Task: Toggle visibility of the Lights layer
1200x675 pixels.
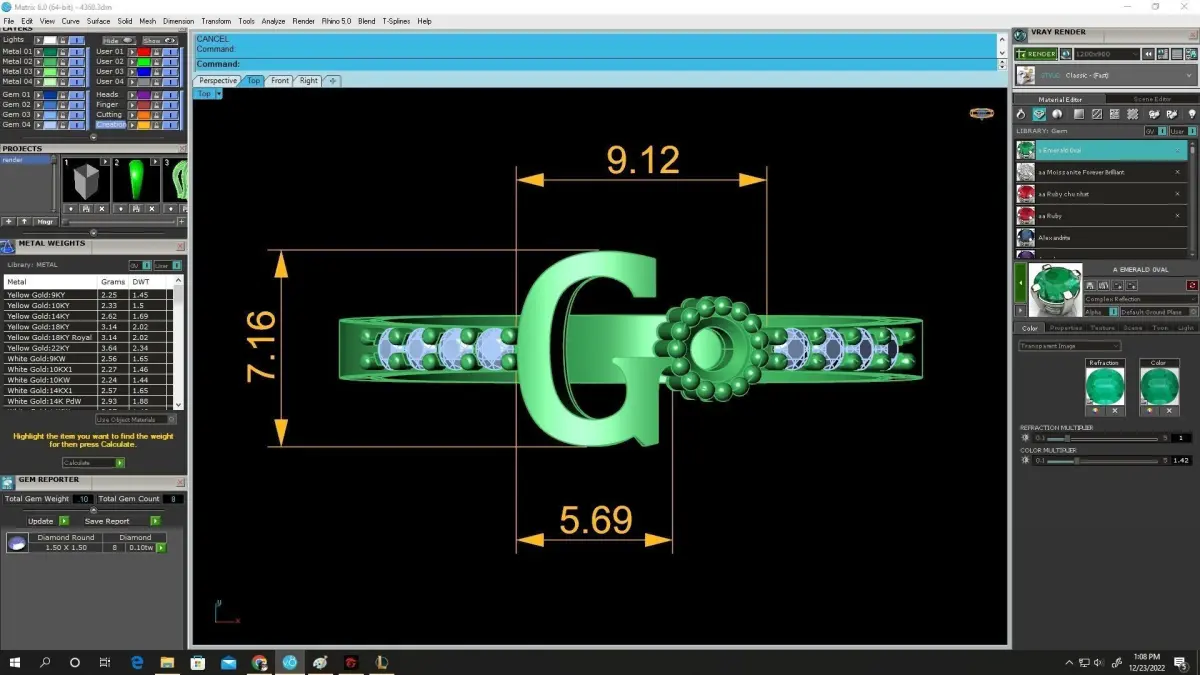Action: pos(76,41)
